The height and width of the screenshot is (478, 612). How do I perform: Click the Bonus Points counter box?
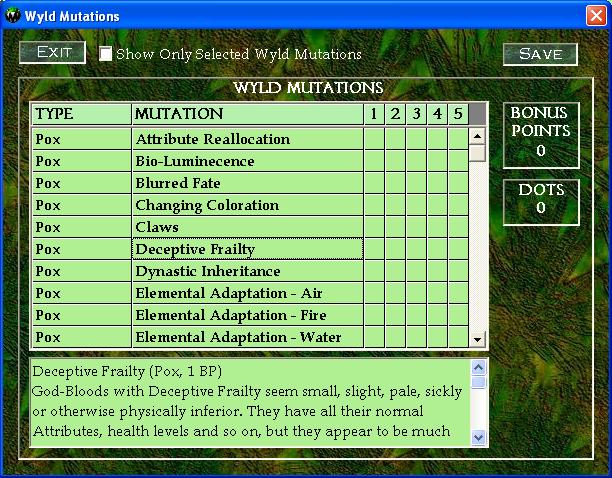[541, 135]
